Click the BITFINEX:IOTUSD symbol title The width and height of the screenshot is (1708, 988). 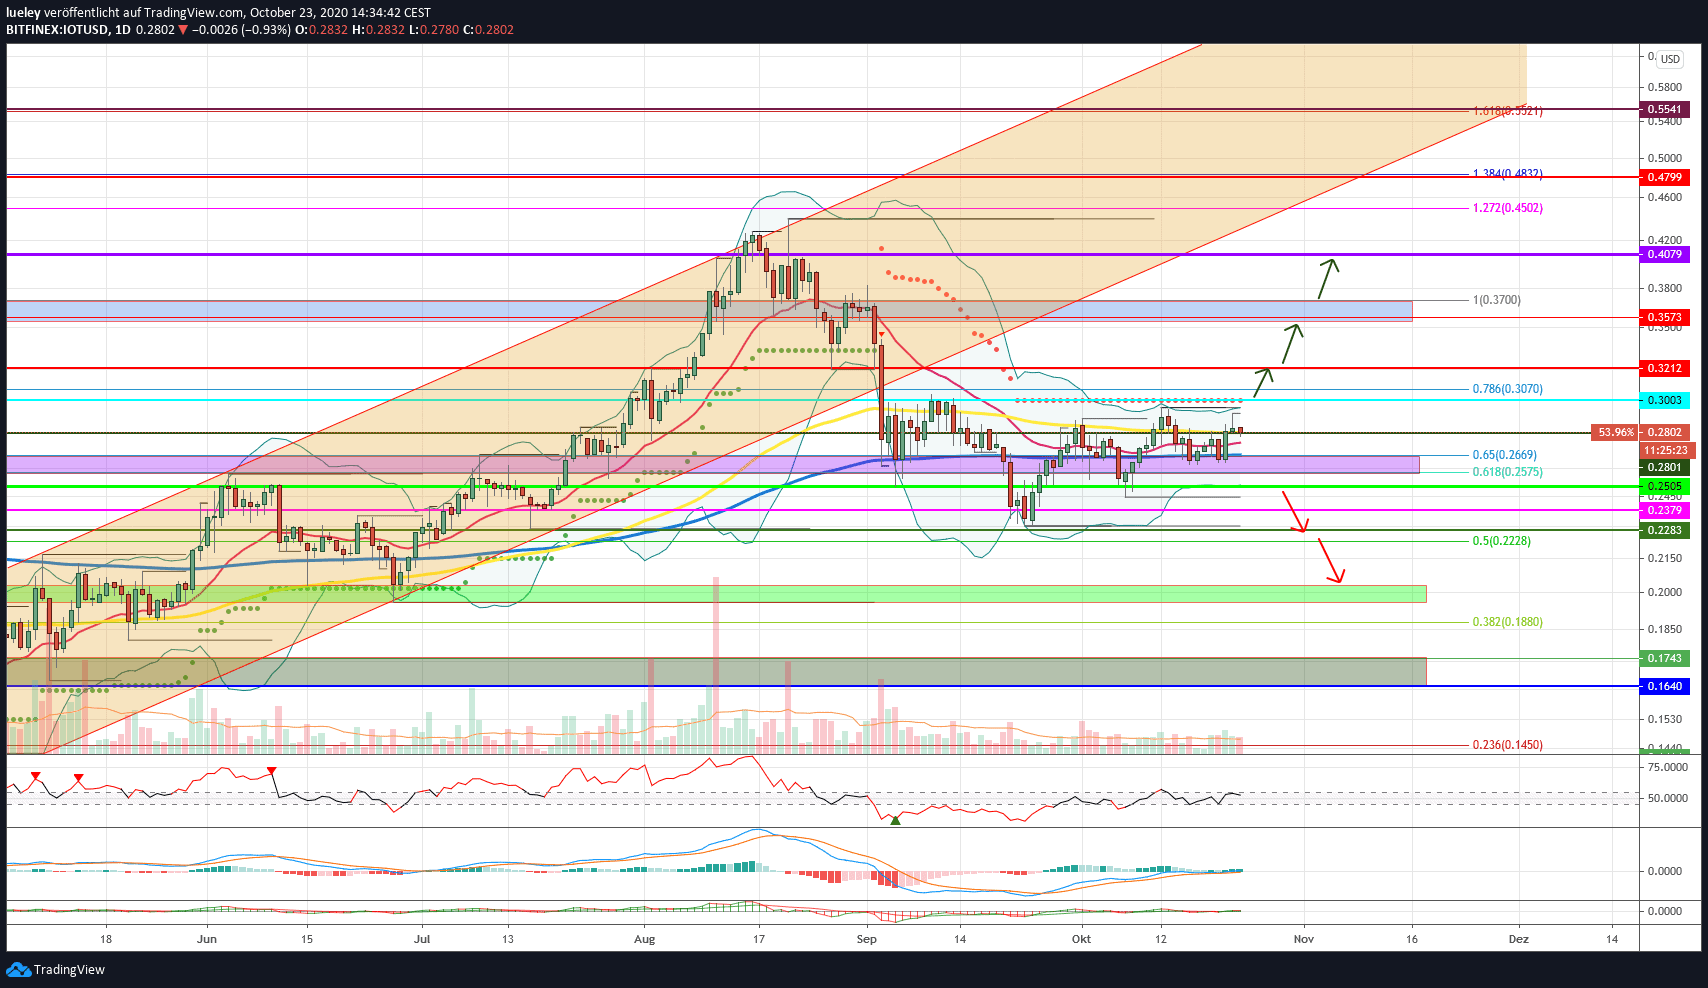(57, 30)
